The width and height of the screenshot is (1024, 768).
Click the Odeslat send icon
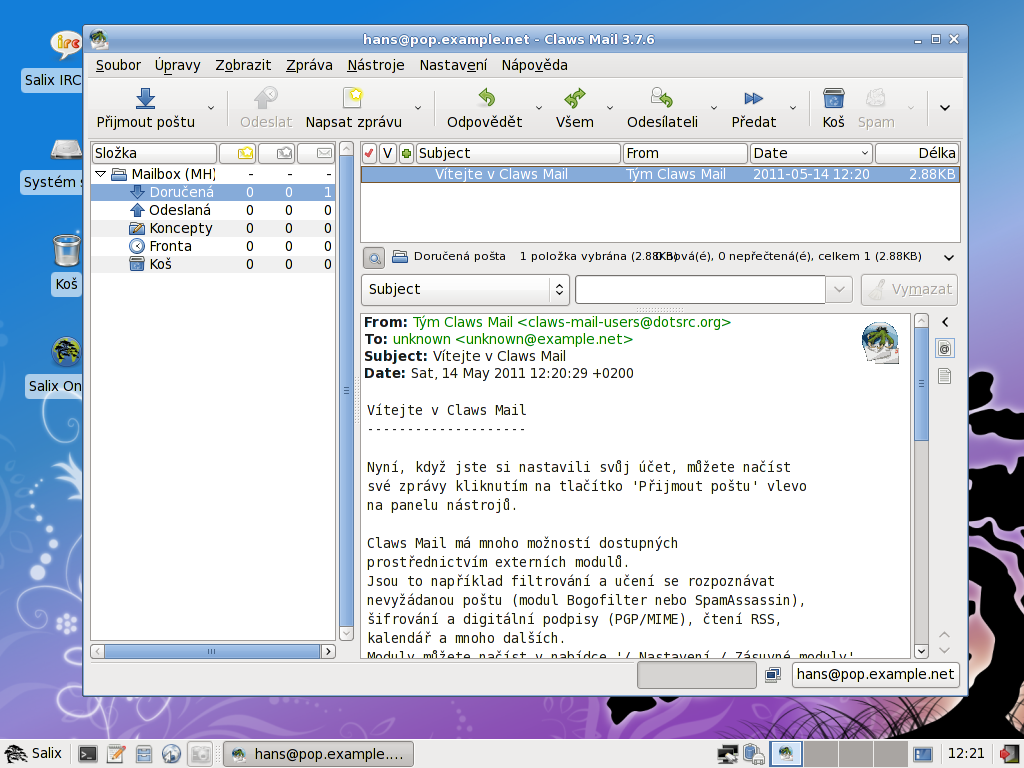pyautogui.click(x=266, y=98)
